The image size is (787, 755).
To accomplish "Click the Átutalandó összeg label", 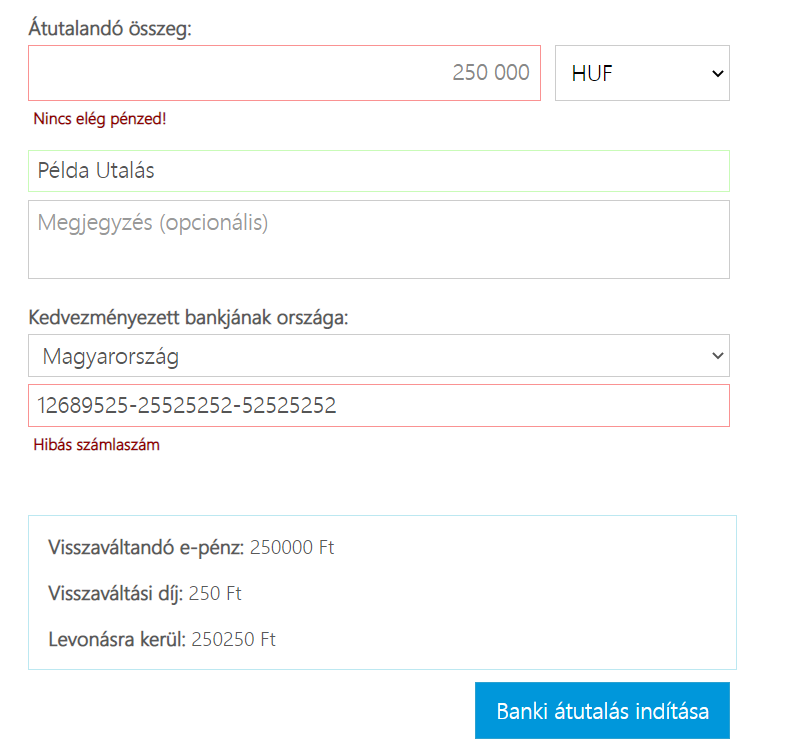I will pyautogui.click(x=110, y=28).
